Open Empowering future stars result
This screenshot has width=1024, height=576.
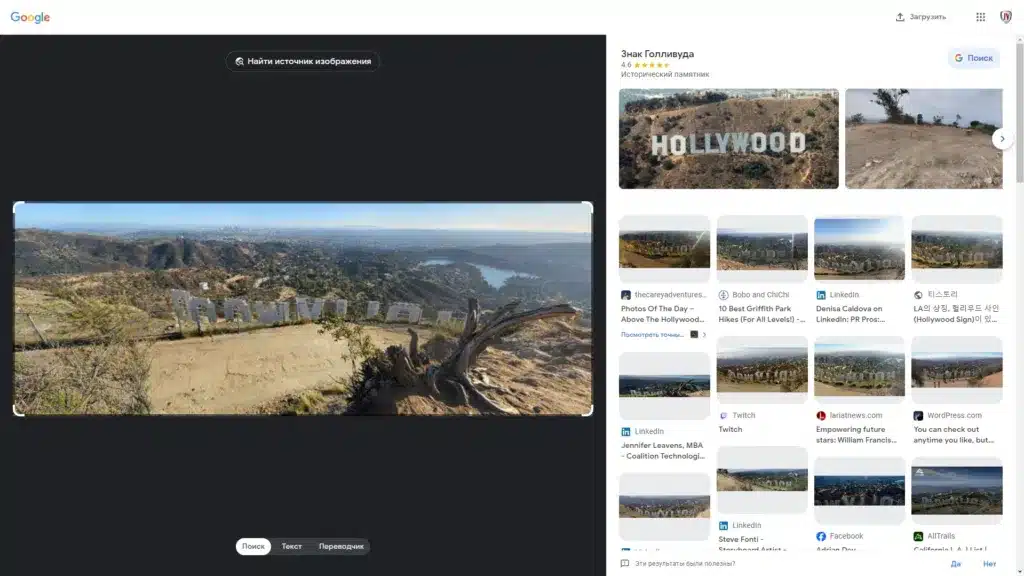click(x=856, y=435)
